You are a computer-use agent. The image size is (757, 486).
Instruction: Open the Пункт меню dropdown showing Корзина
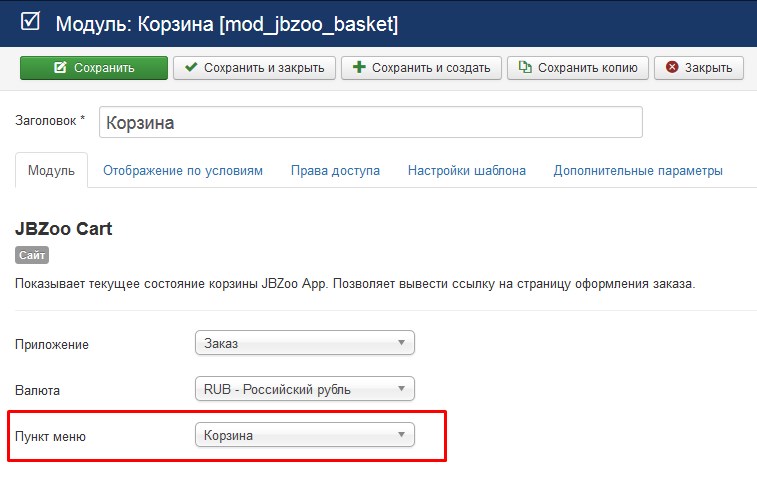coord(304,435)
